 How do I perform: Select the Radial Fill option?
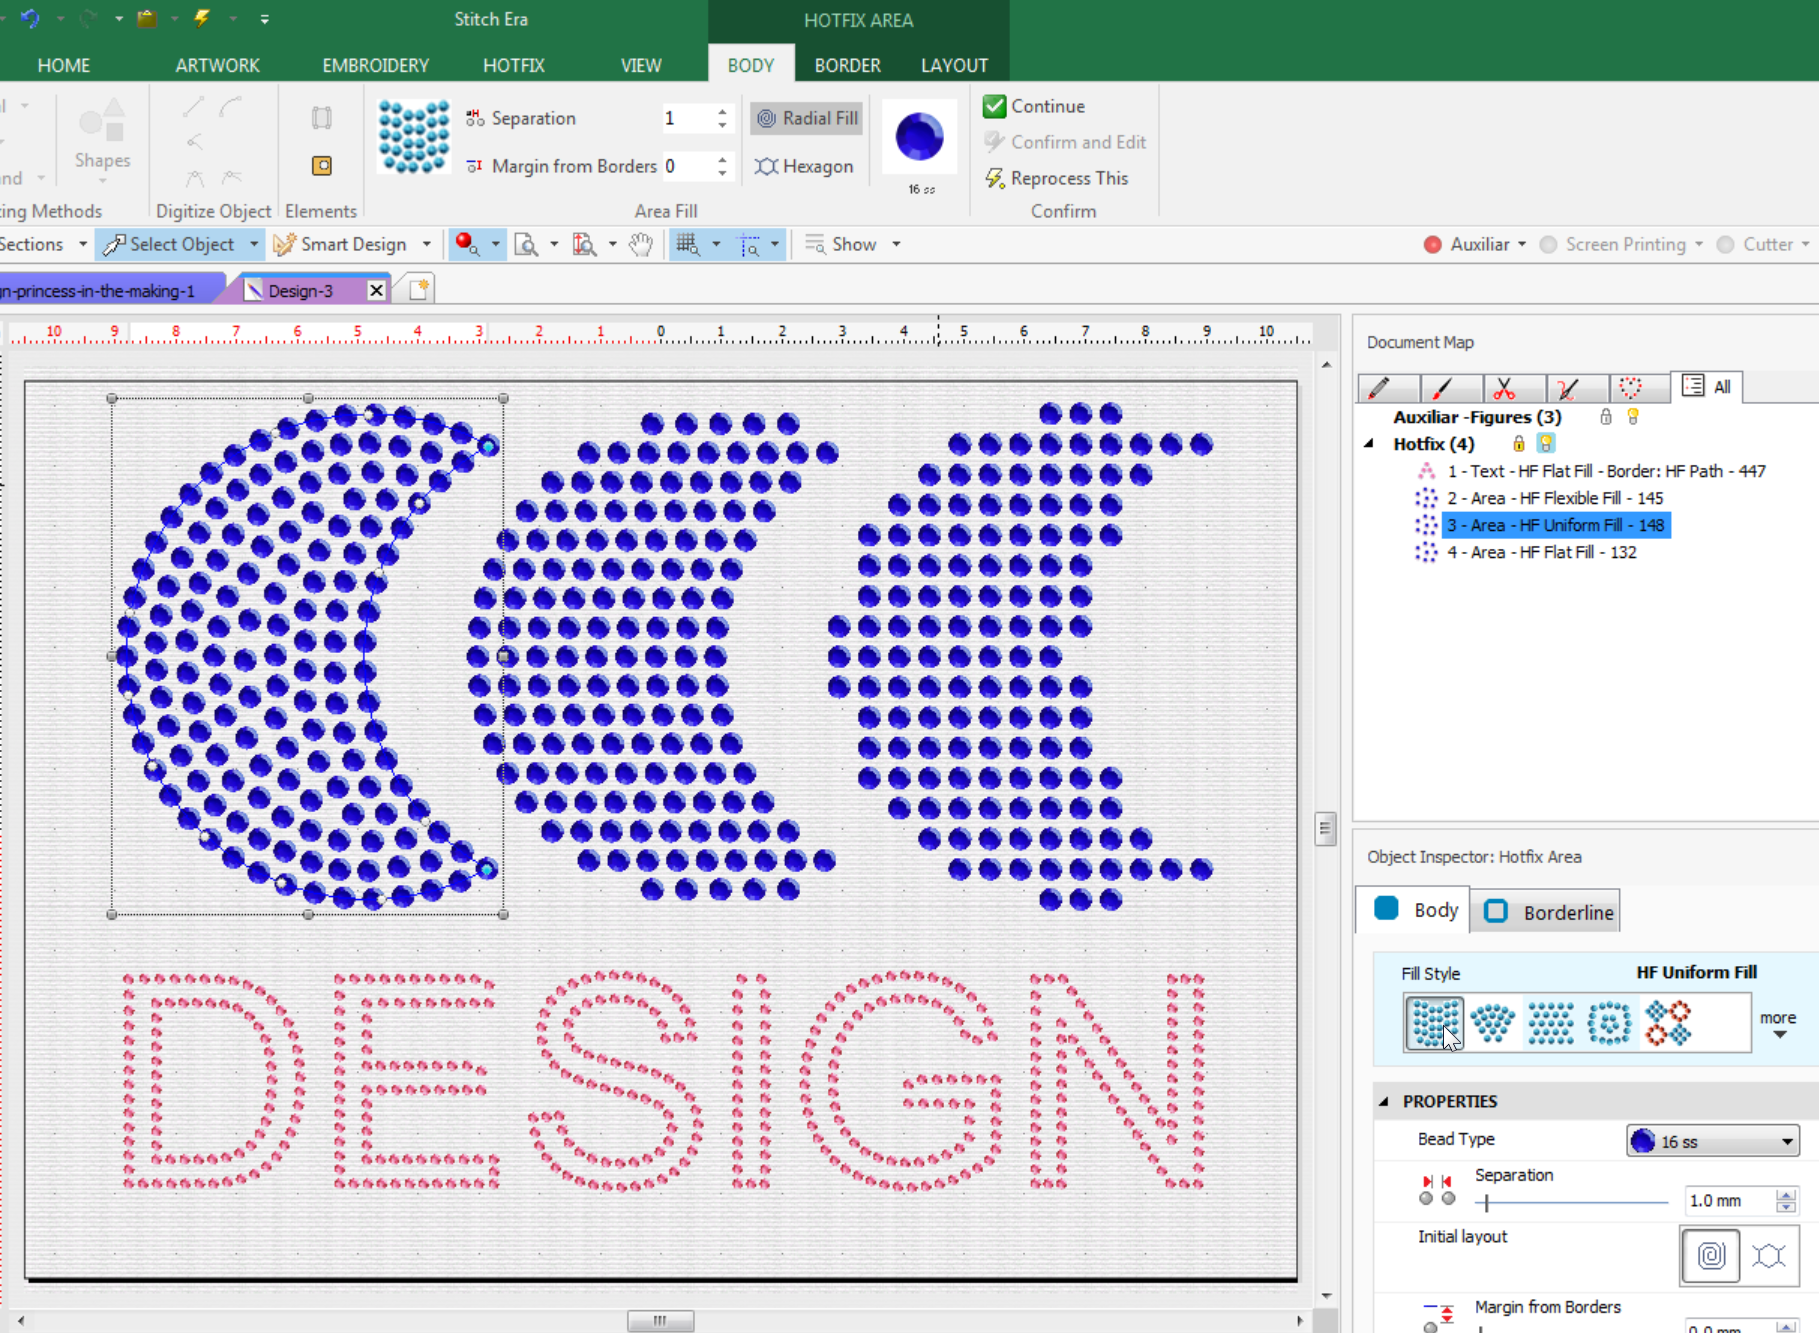tap(808, 118)
